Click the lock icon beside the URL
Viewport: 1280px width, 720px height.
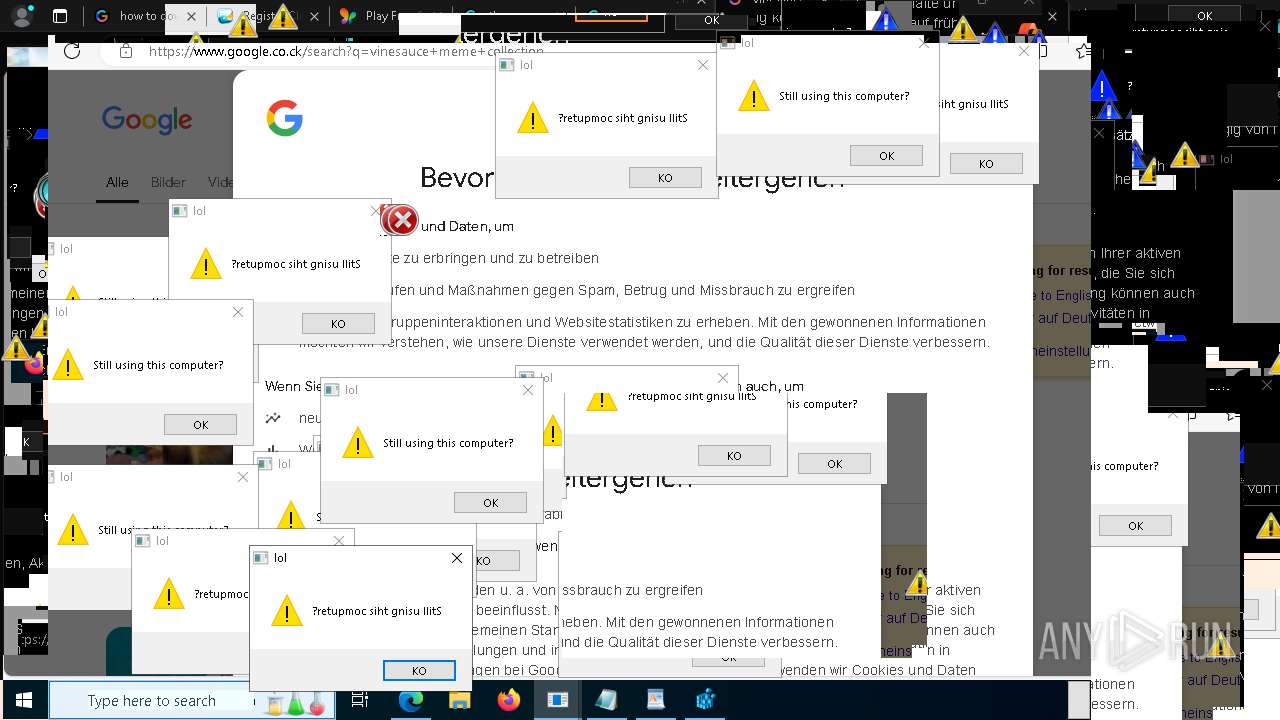click(x=125, y=51)
